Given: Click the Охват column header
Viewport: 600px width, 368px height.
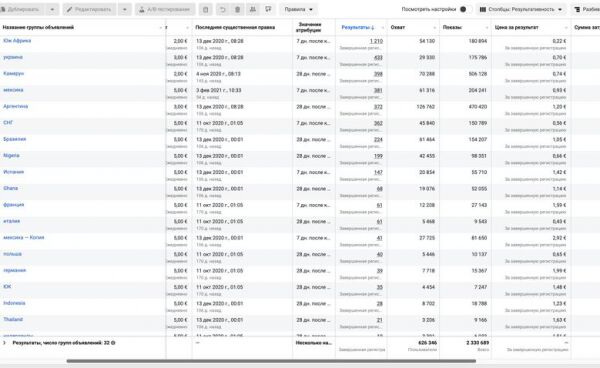Looking at the screenshot, I should point(398,28).
